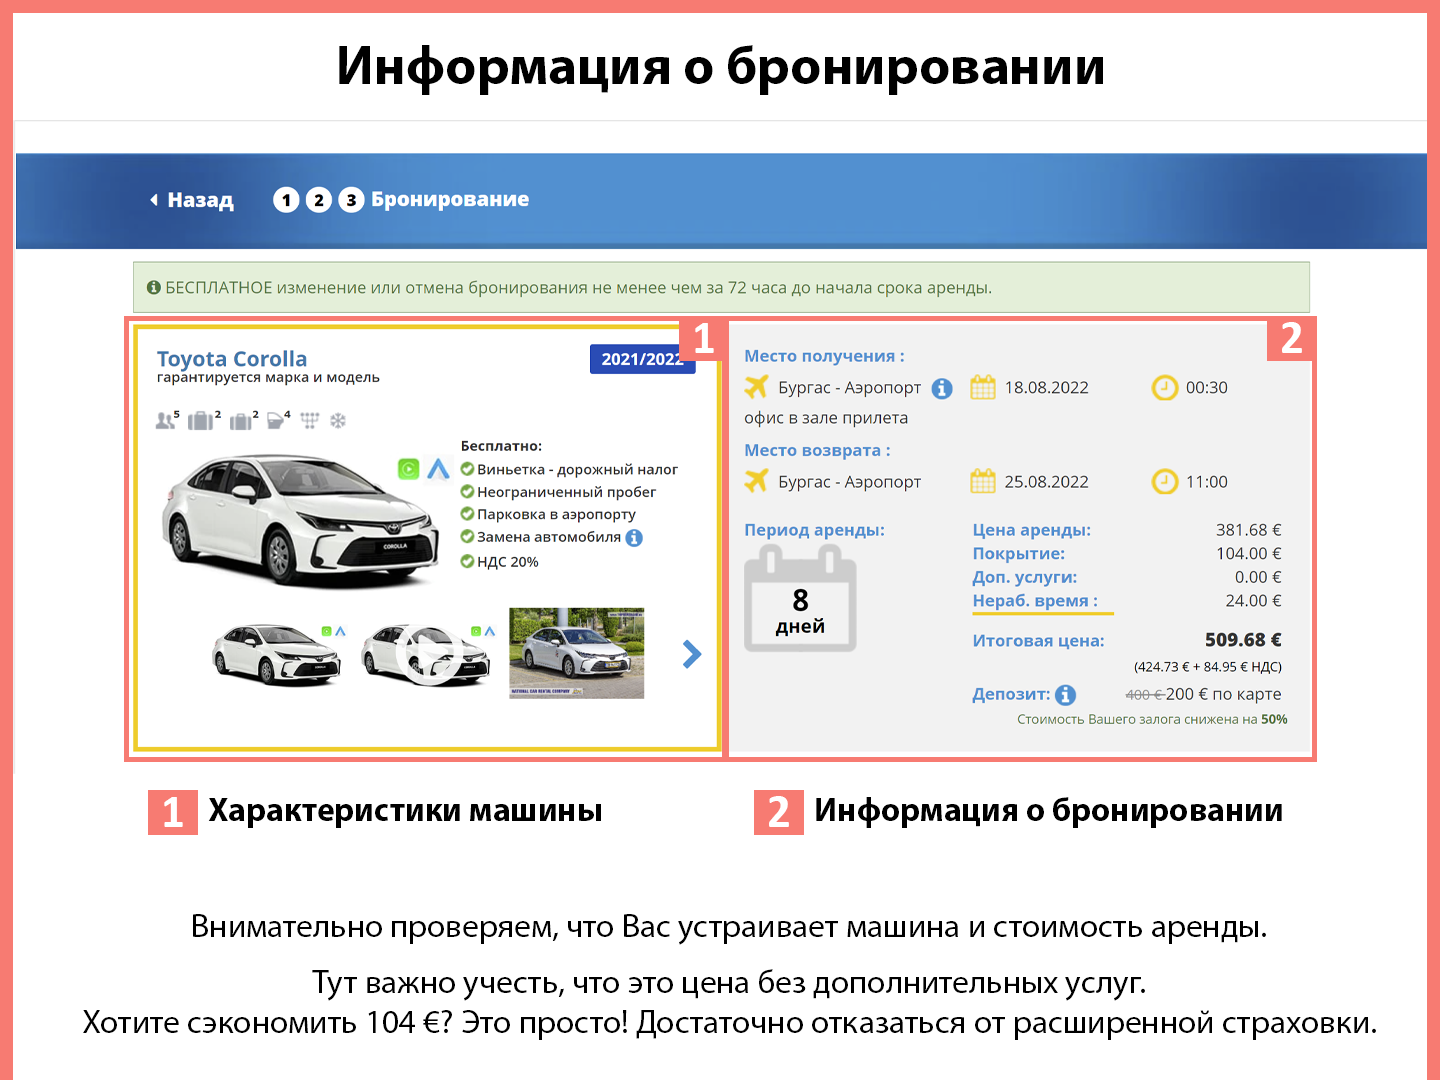Click the green Android Auto icon

[408, 469]
